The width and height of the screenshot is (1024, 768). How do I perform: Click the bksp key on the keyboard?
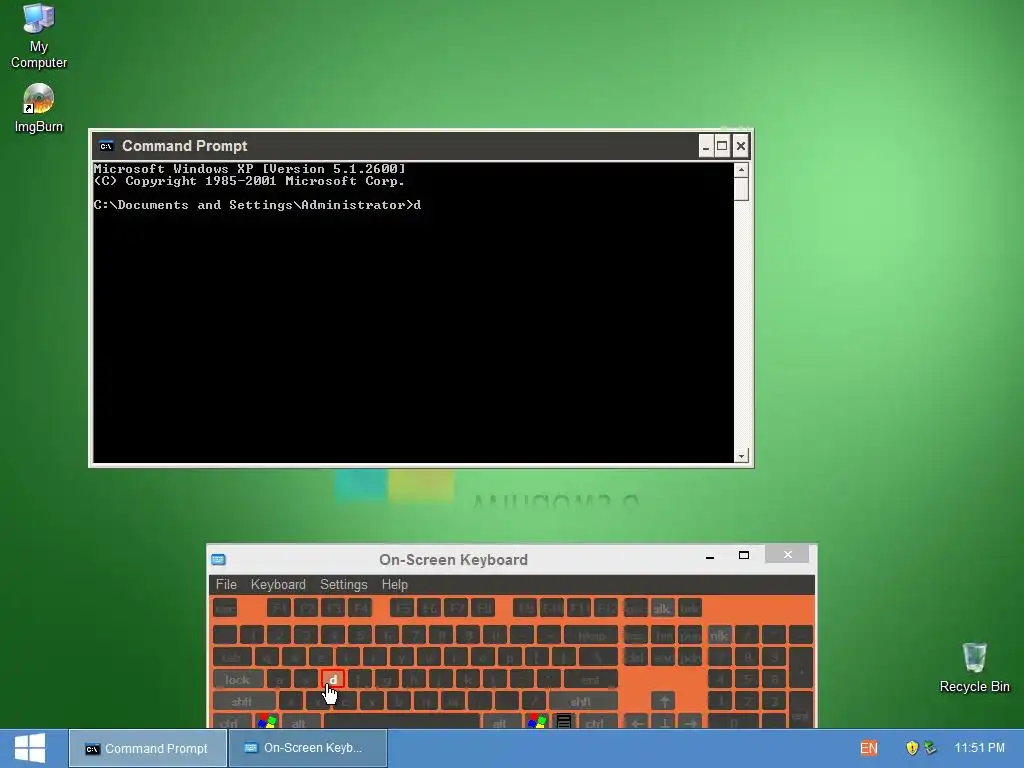point(591,635)
